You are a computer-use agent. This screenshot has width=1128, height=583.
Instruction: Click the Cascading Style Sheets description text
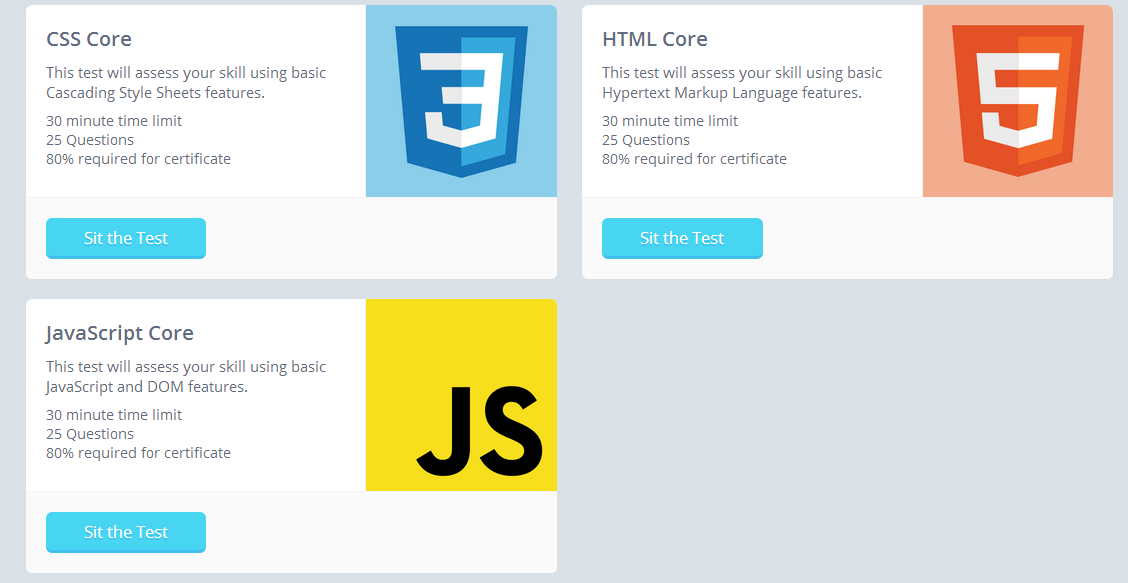(x=186, y=83)
